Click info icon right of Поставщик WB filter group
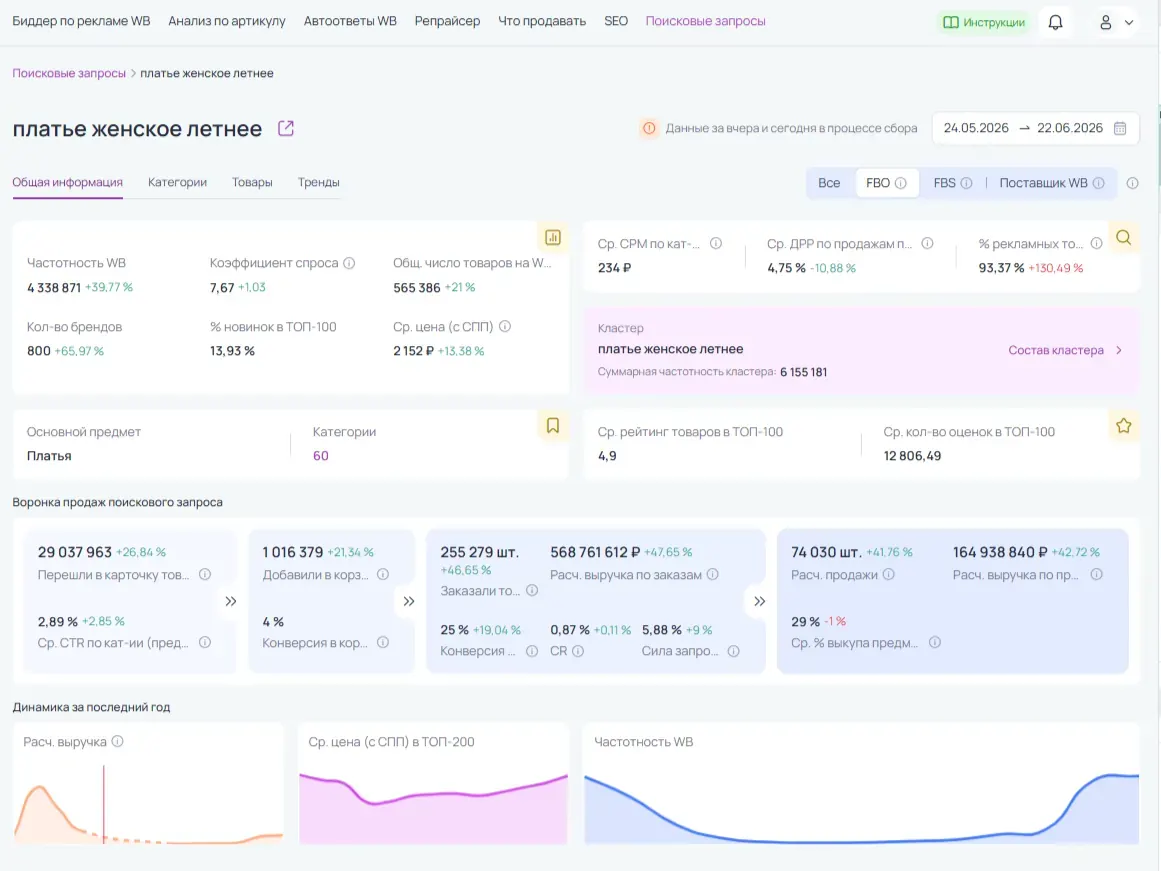Image resolution: width=1161 pixels, height=871 pixels. [1132, 183]
